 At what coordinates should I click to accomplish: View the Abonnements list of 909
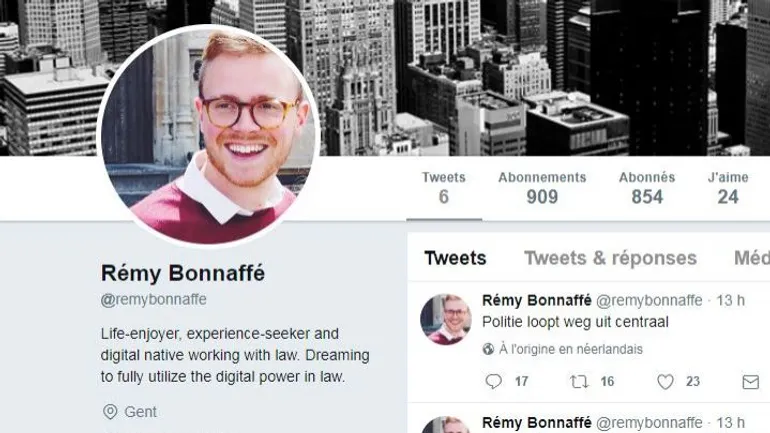542,188
